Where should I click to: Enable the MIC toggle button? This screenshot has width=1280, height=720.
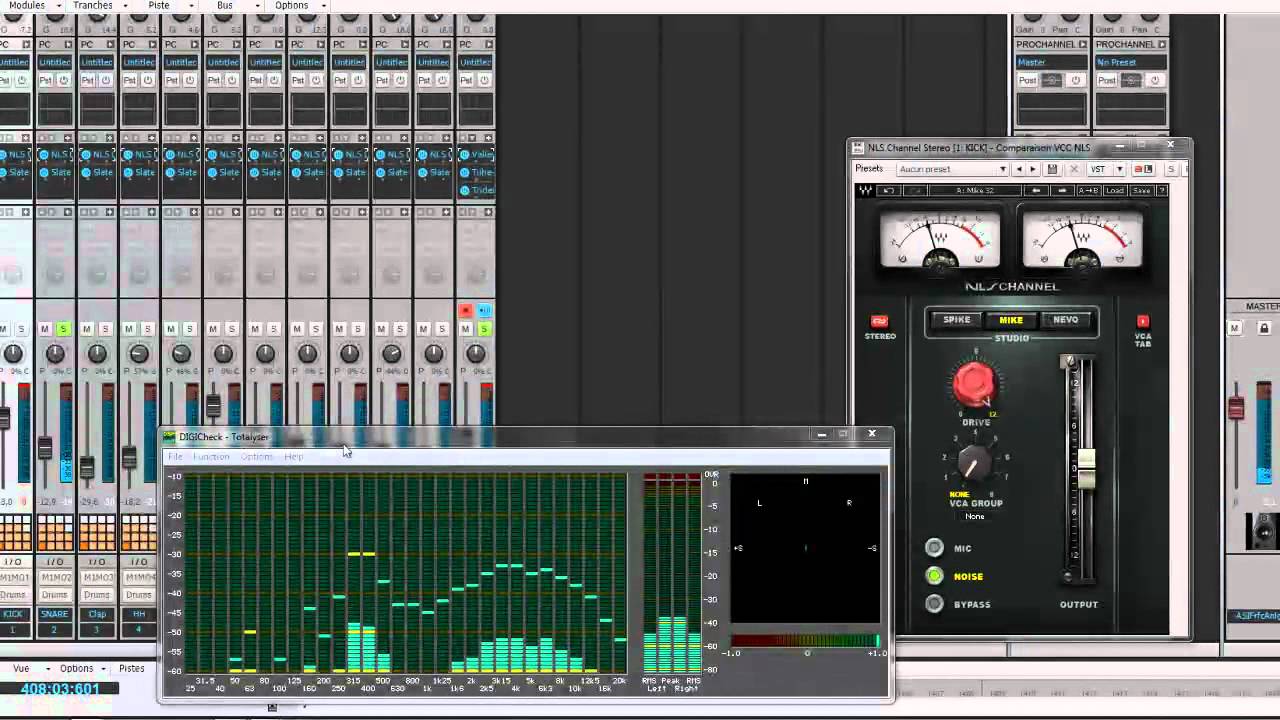pyautogui.click(x=934, y=547)
